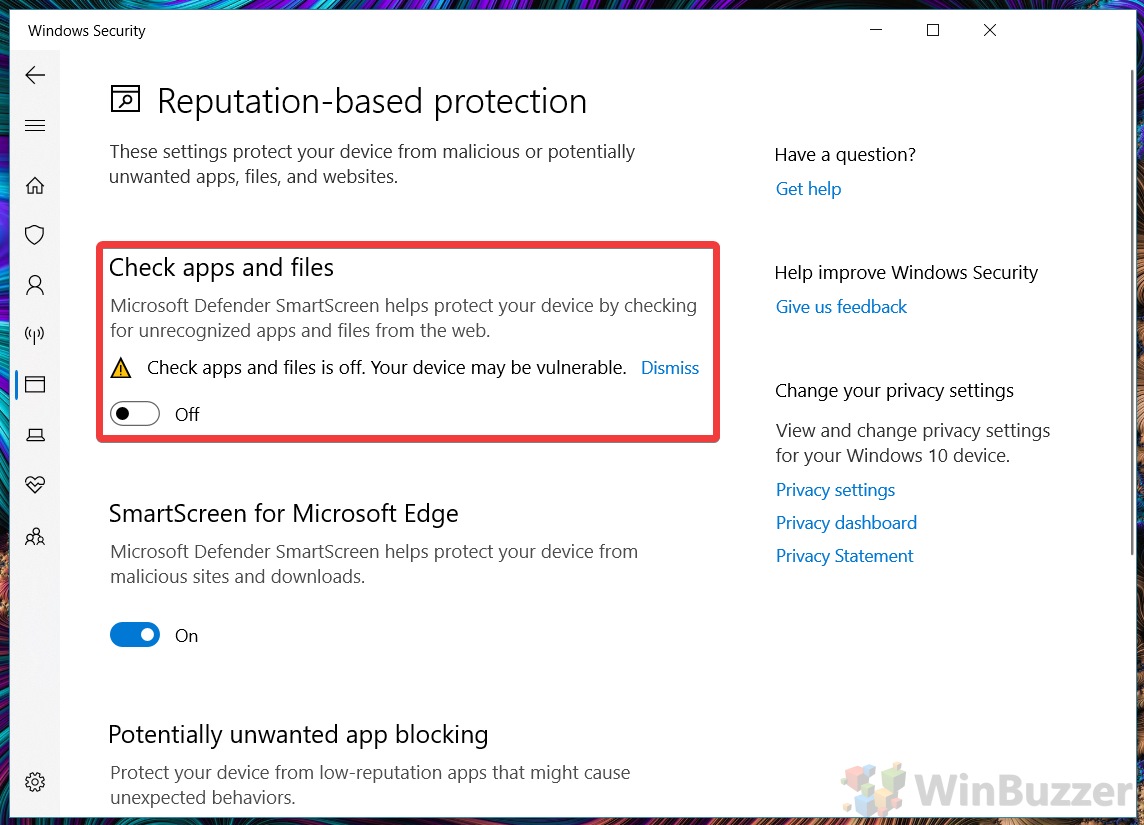Select App & browser control icon
Image resolution: width=1144 pixels, height=825 pixels.
(x=35, y=385)
